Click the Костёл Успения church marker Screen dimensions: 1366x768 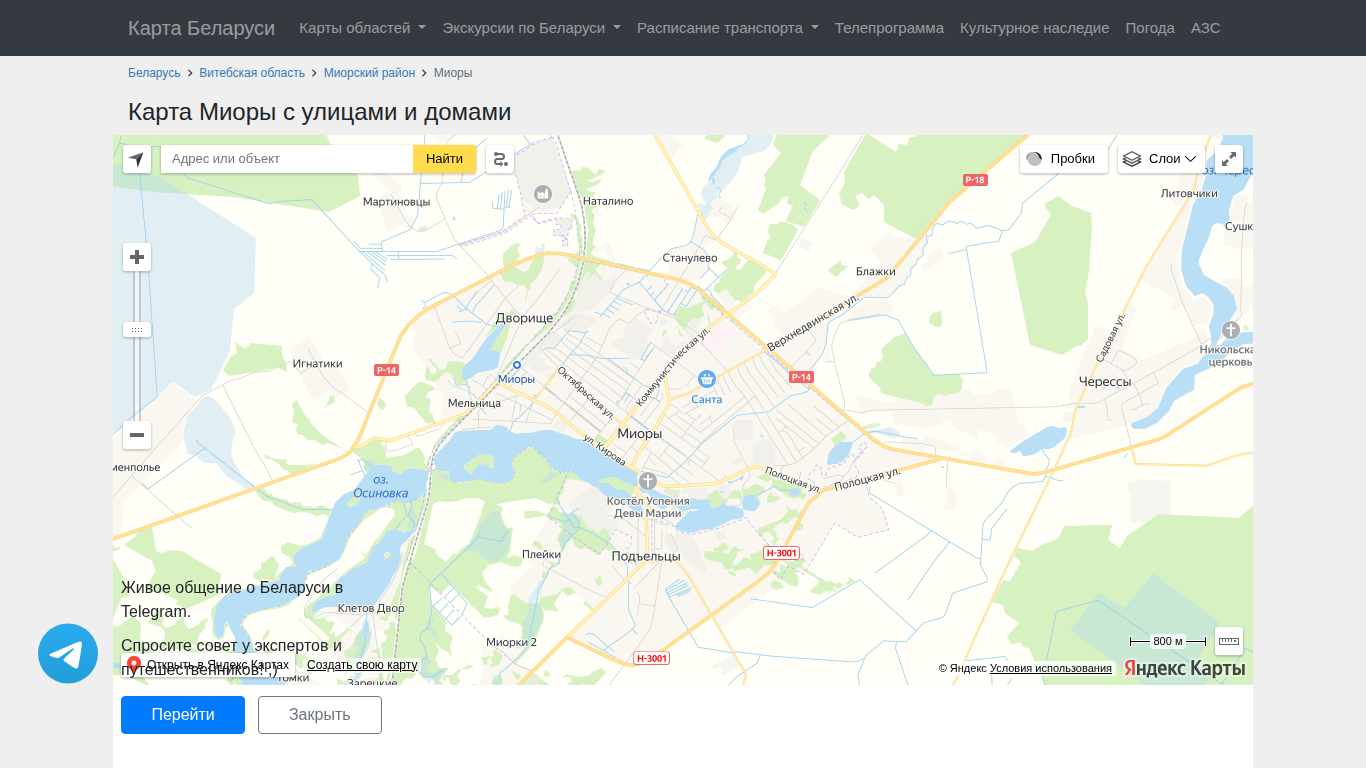pyautogui.click(x=648, y=481)
